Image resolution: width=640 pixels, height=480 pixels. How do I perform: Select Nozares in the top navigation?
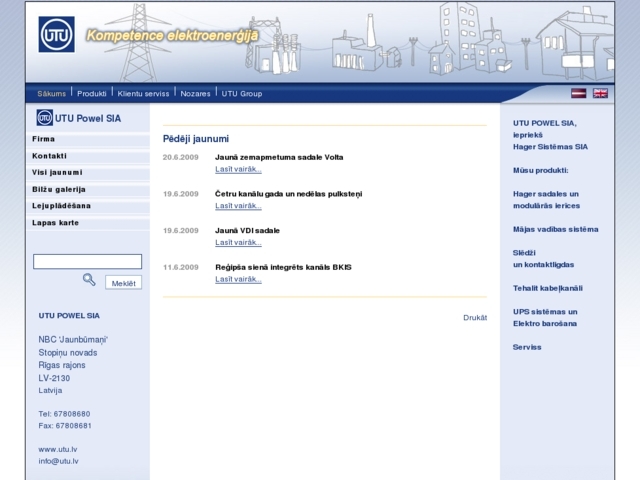click(195, 93)
